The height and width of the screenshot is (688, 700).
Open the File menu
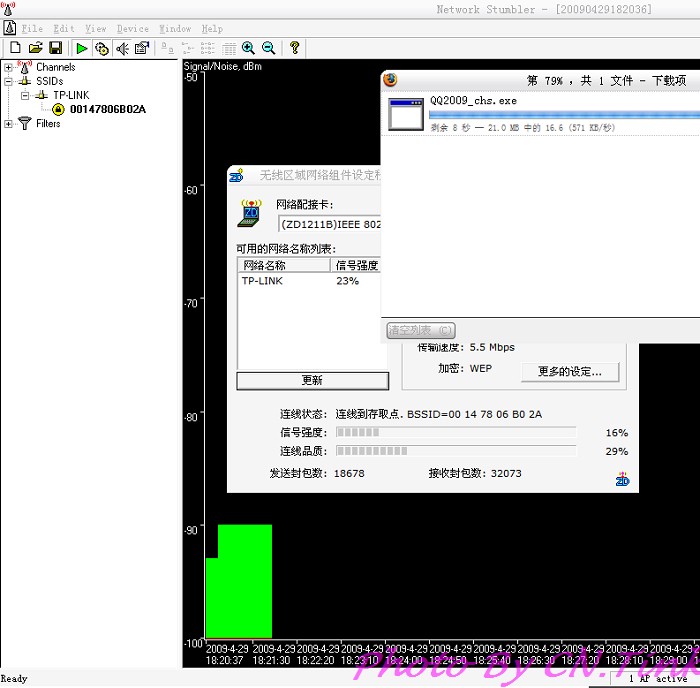[x=32, y=29]
